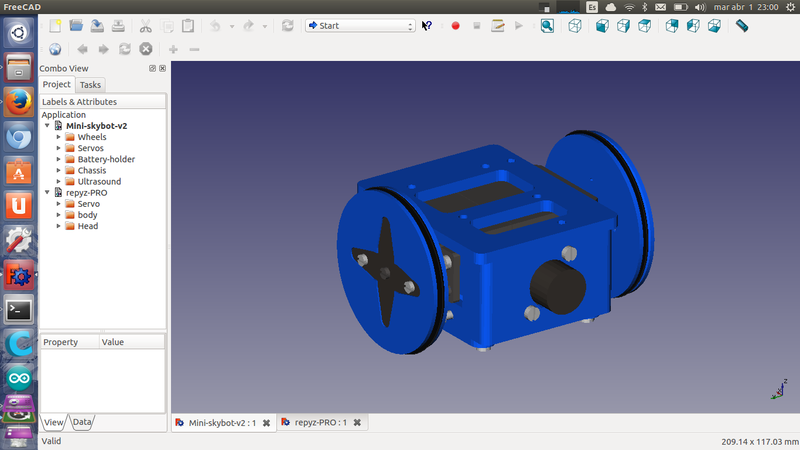Click the Open file folder icon
The height and width of the screenshot is (450, 800).
[77, 25]
